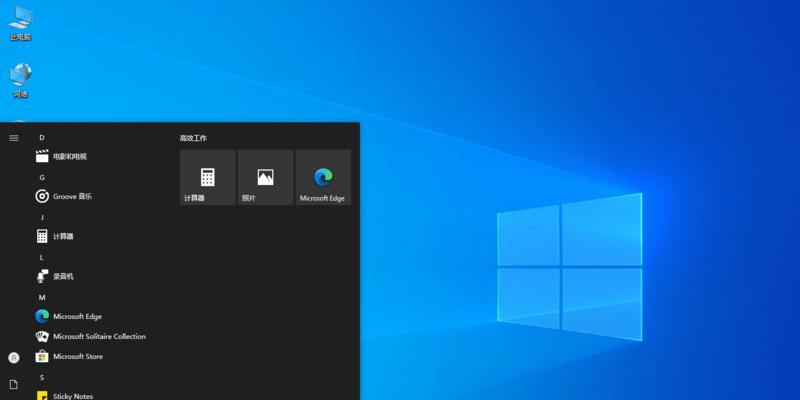Click the 高效工作 tile group title
The height and width of the screenshot is (400, 800).
point(193,138)
